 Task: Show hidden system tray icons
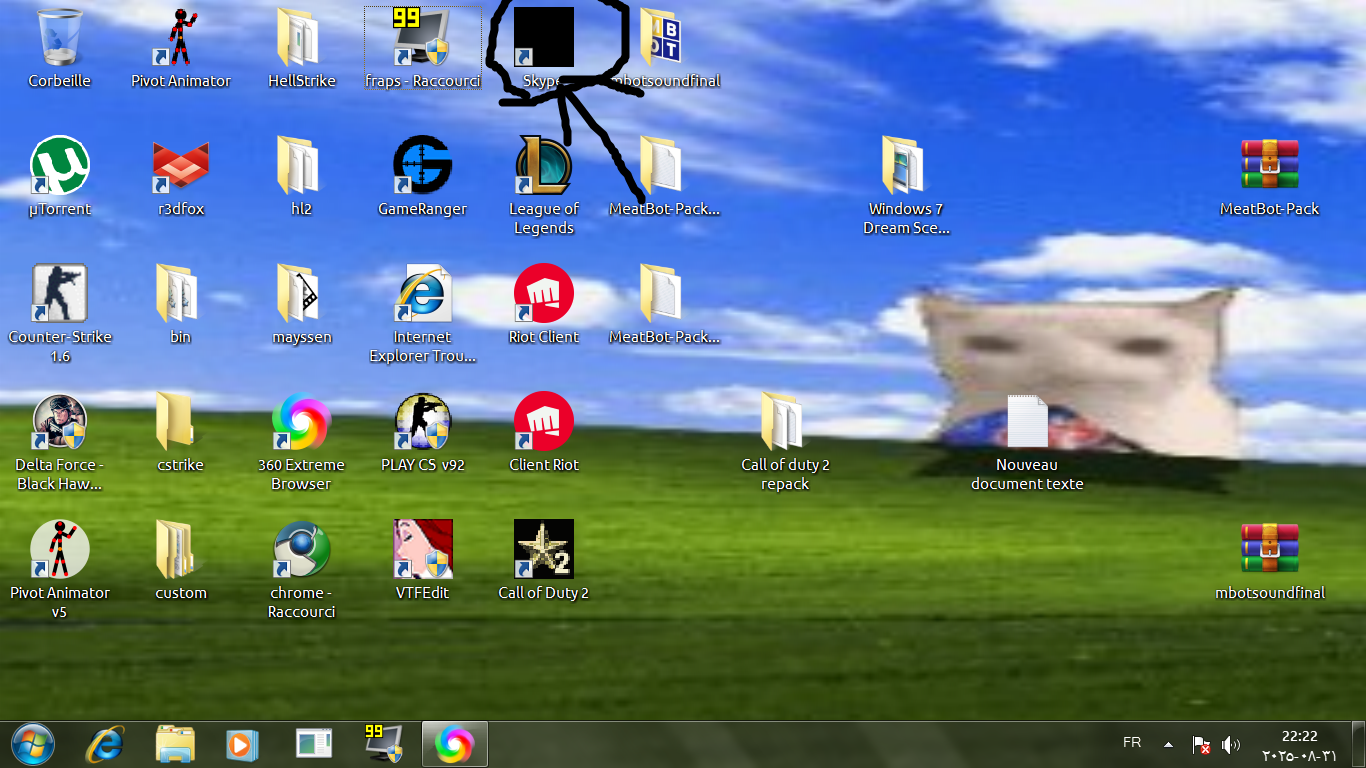coord(1168,744)
